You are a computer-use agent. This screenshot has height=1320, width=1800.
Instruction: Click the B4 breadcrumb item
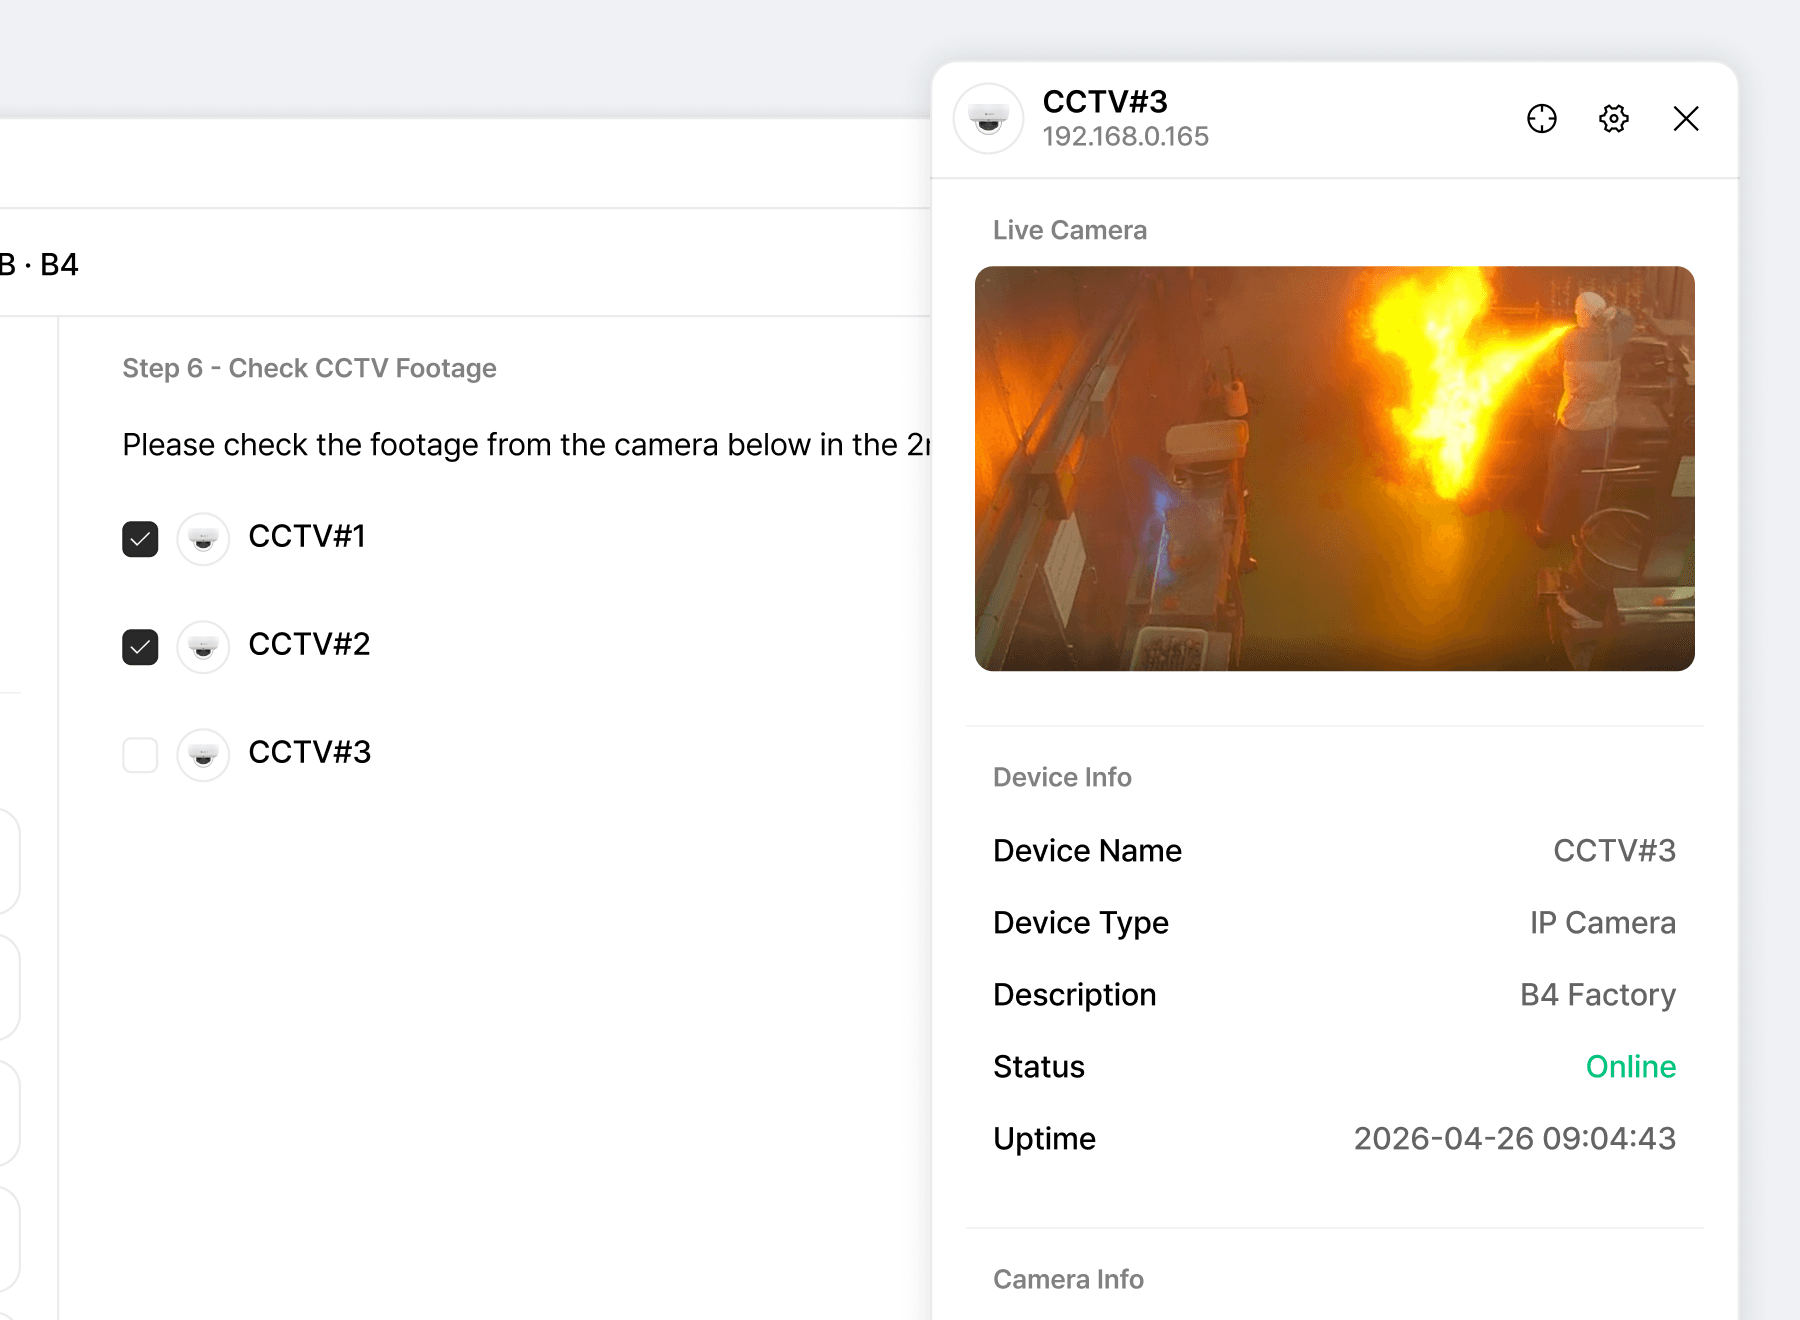(x=59, y=265)
